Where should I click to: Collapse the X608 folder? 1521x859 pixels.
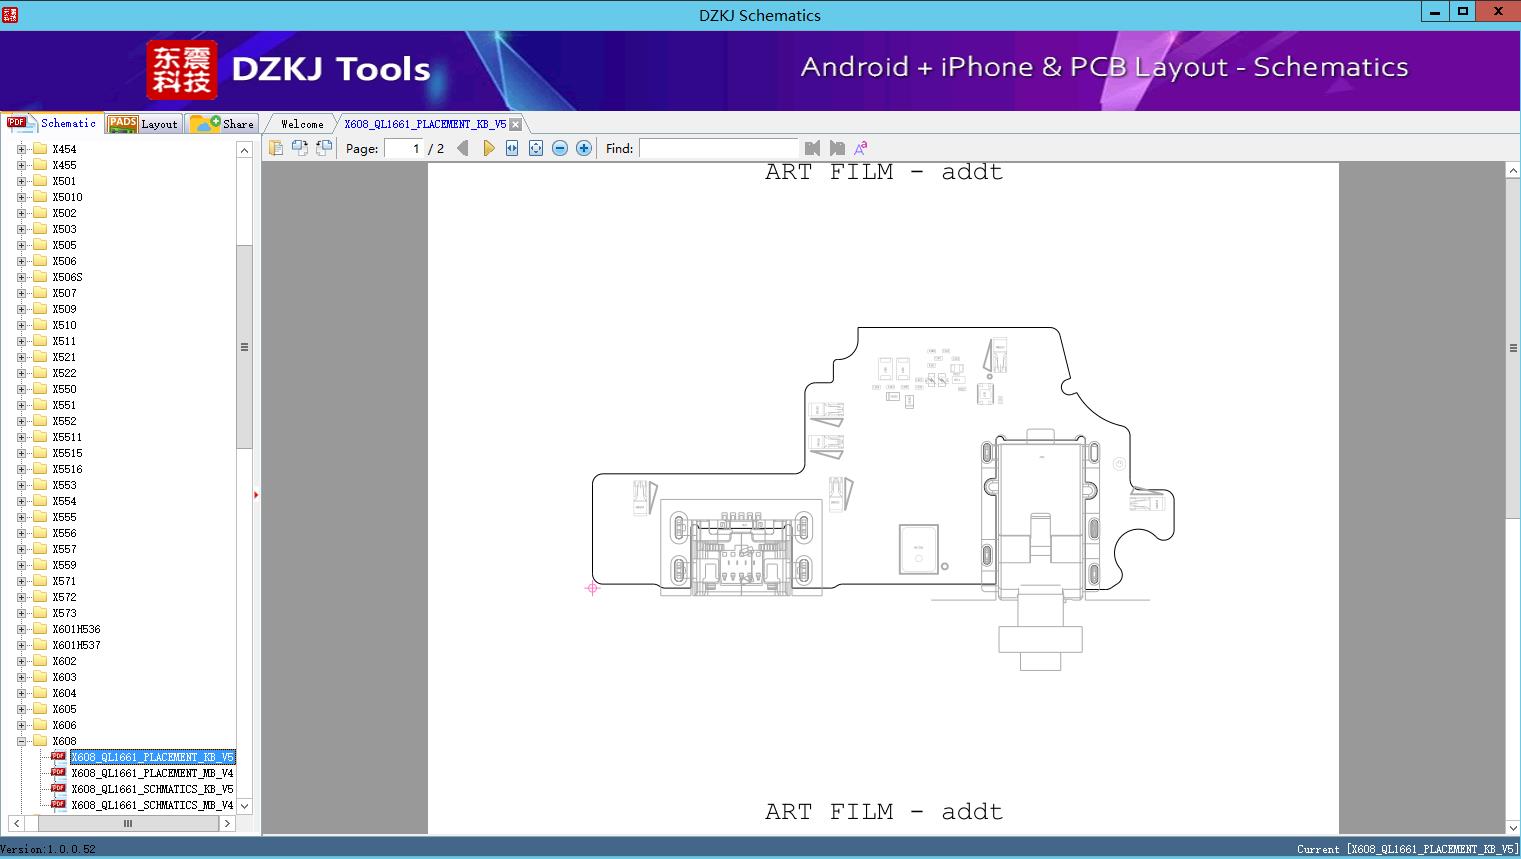point(21,741)
